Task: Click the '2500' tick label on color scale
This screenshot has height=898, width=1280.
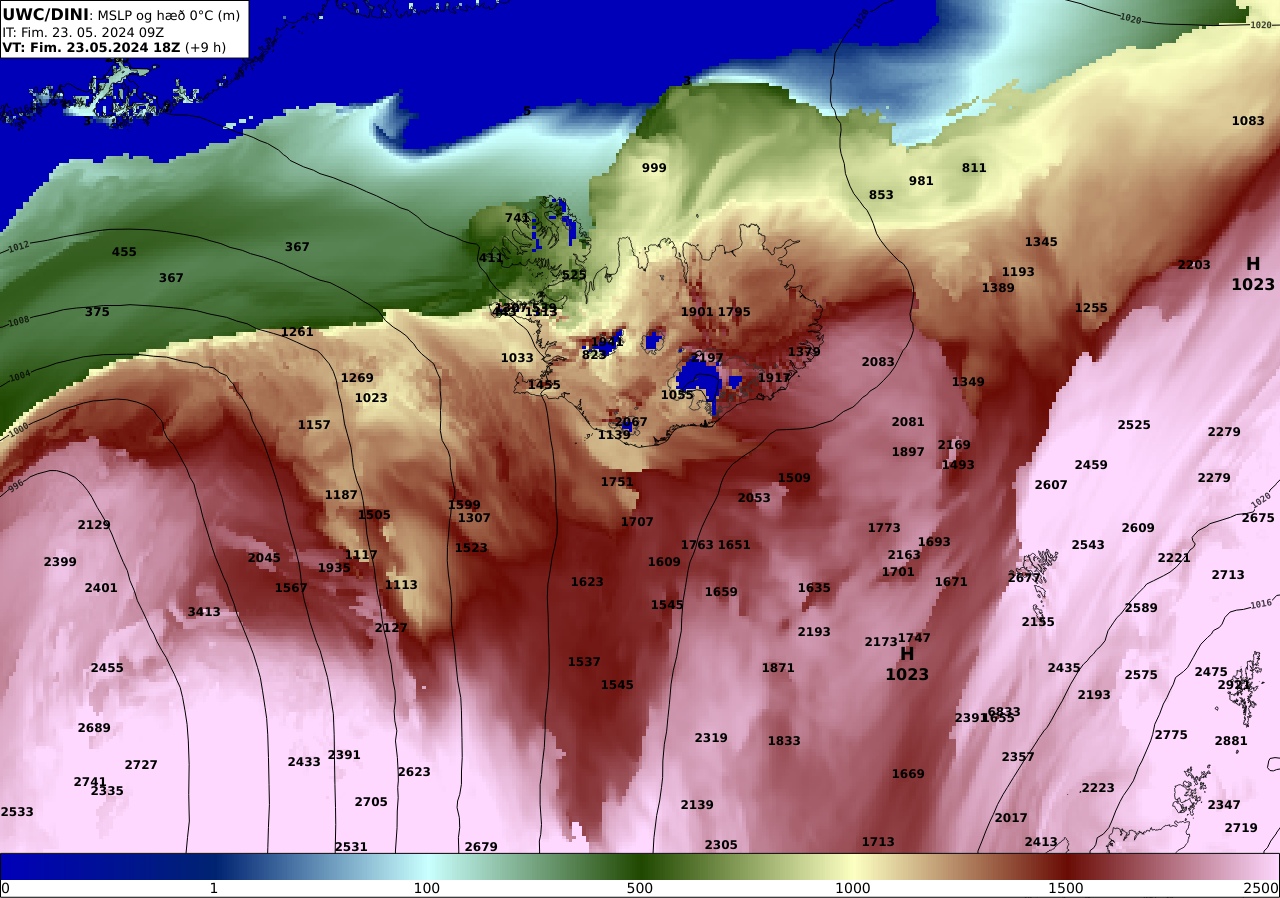Action: click(x=1262, y=888)
